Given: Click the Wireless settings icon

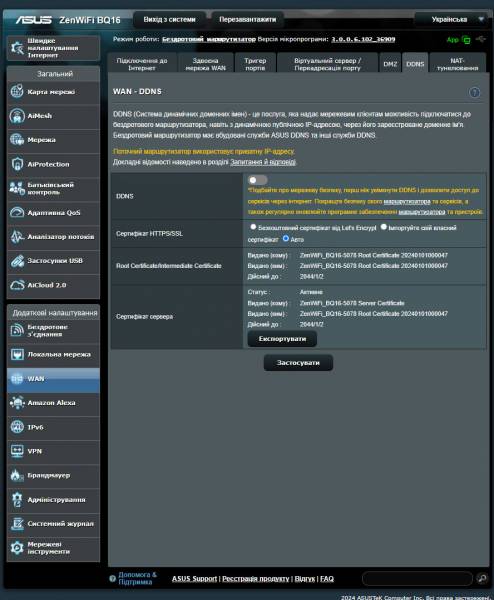Looking at the screenshot, I should [17, 330].
